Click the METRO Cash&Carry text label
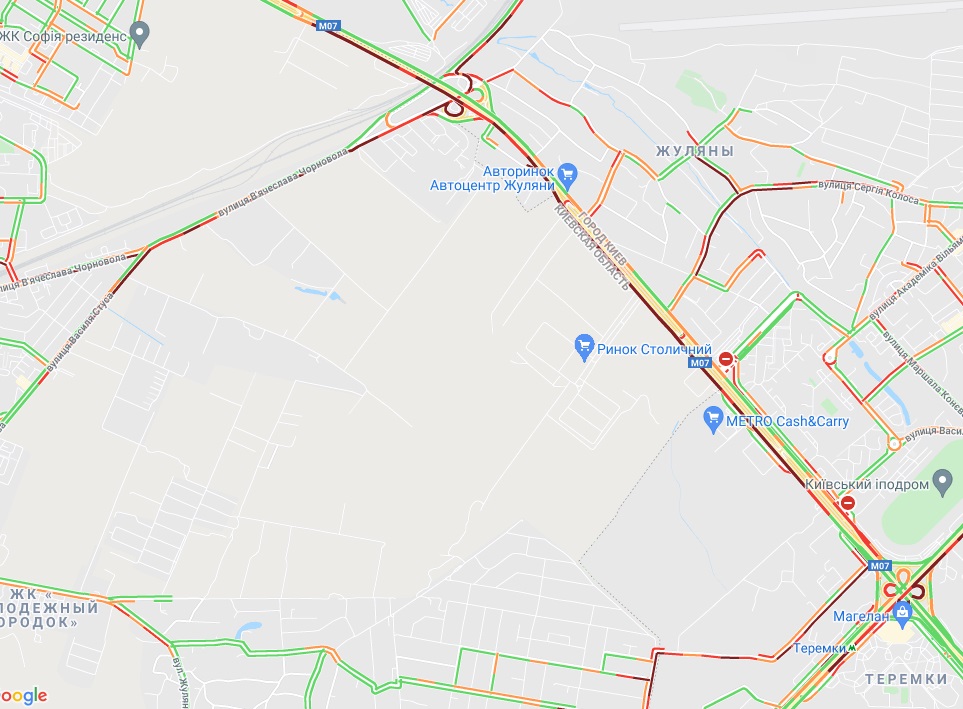The width and height of the screenshot is (963, 709). point(787,421)
